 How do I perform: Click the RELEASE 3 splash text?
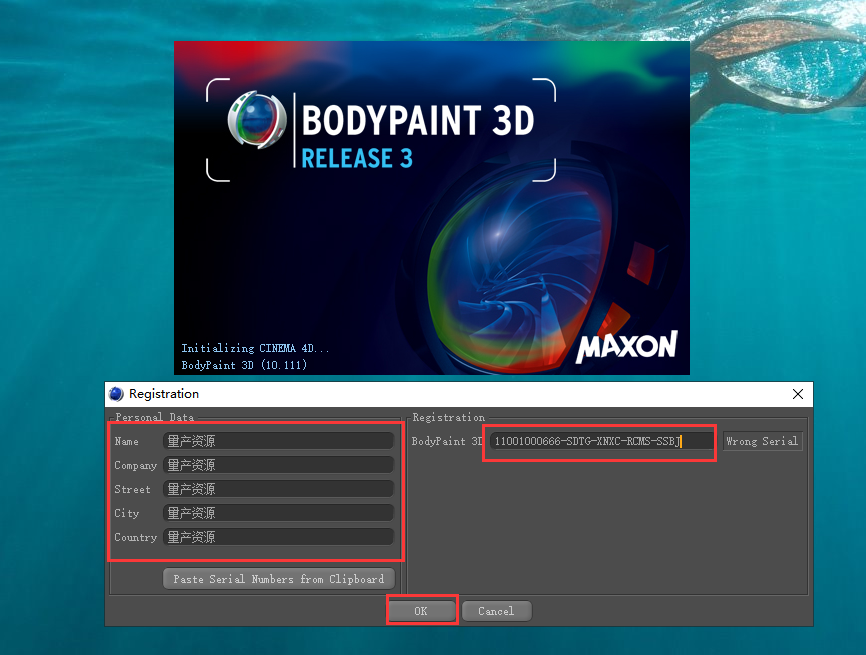[356, 158]
